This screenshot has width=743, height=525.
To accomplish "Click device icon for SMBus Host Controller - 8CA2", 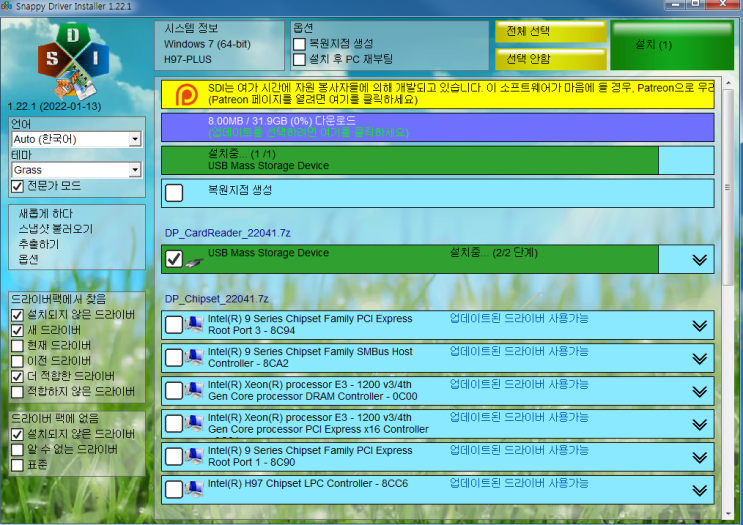I will [x=194, y=358].
